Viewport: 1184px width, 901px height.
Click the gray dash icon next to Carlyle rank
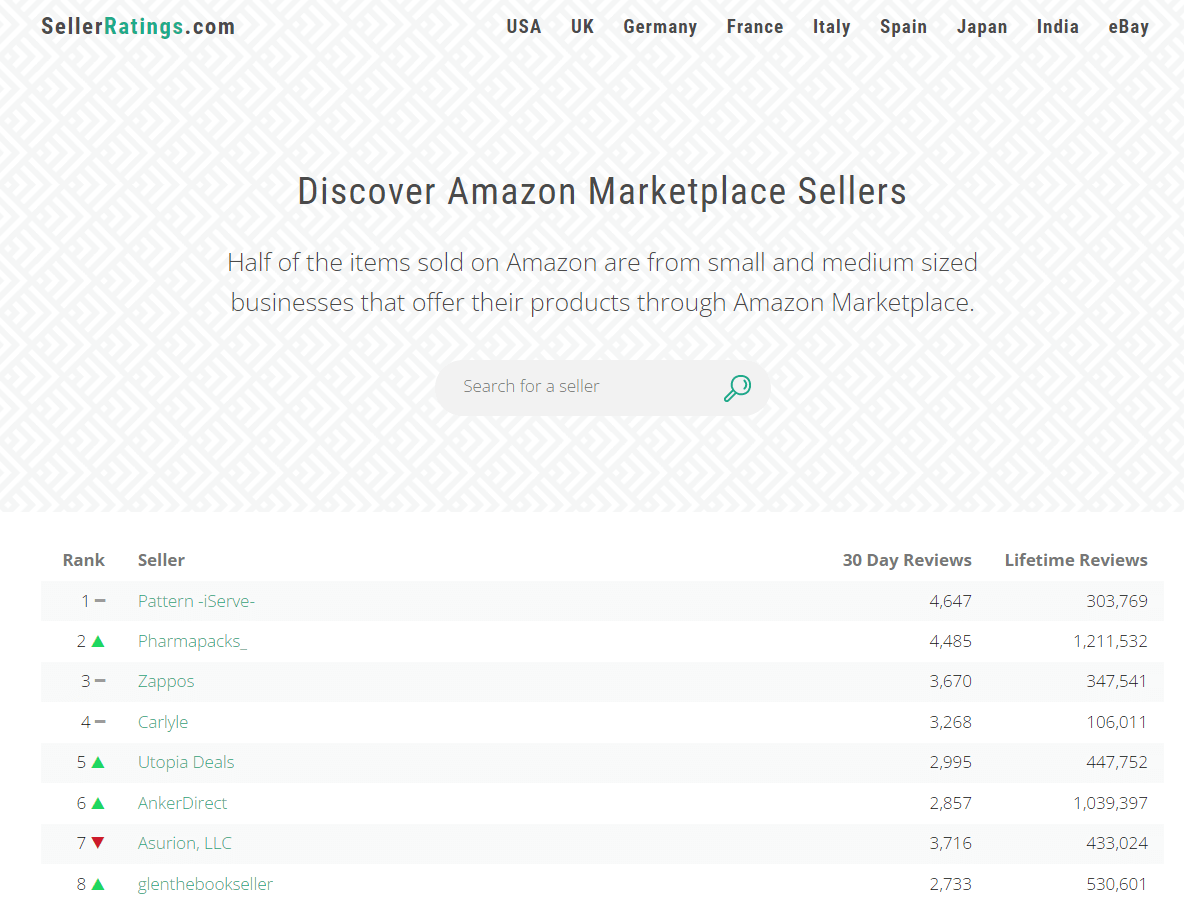(100, 722)
